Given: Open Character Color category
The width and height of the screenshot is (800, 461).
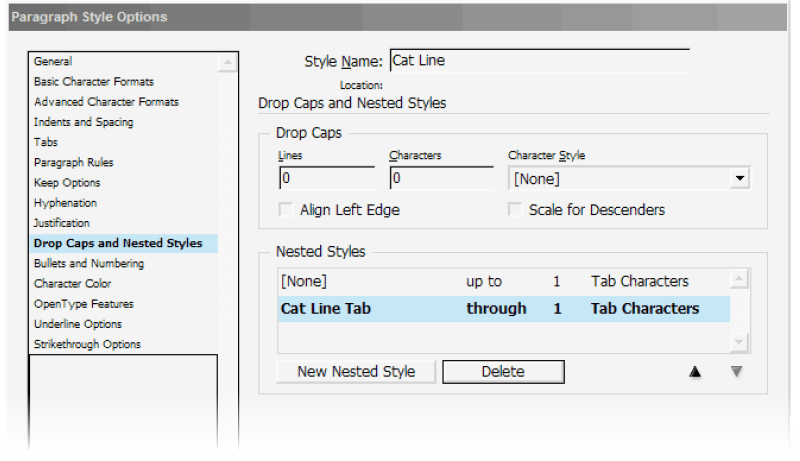Looking at the screenshot, I should point(72,284).
